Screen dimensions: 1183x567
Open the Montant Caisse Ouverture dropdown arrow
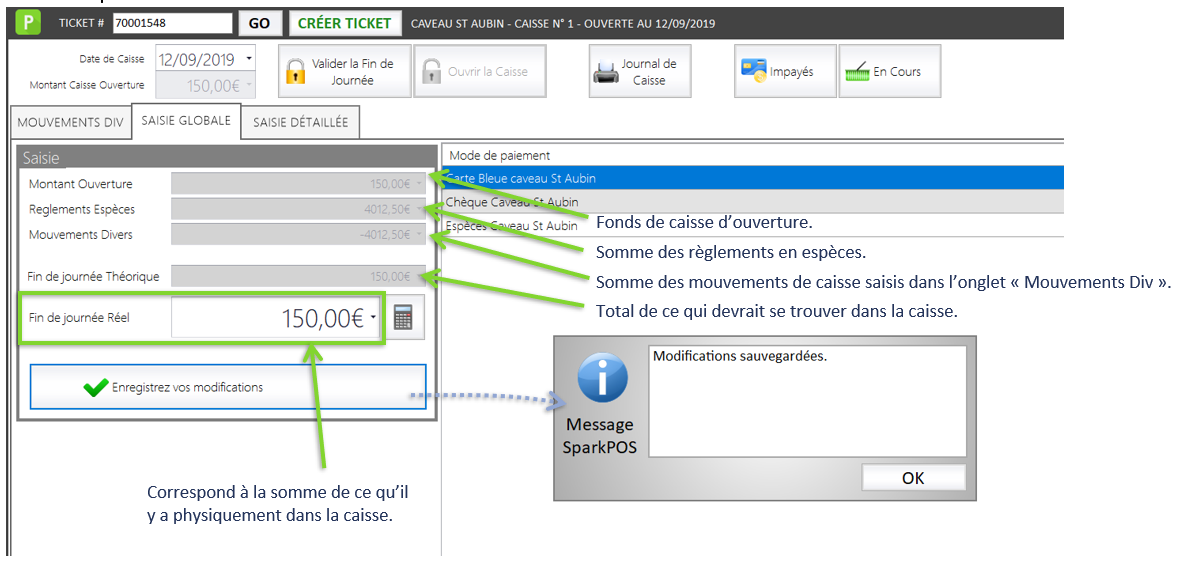(247, 86)
